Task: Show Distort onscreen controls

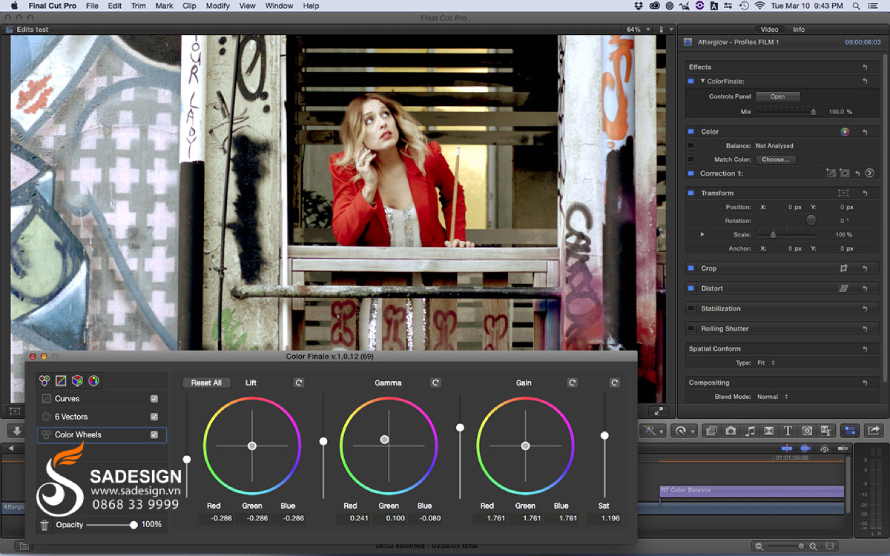Action: tap(843, 288)
